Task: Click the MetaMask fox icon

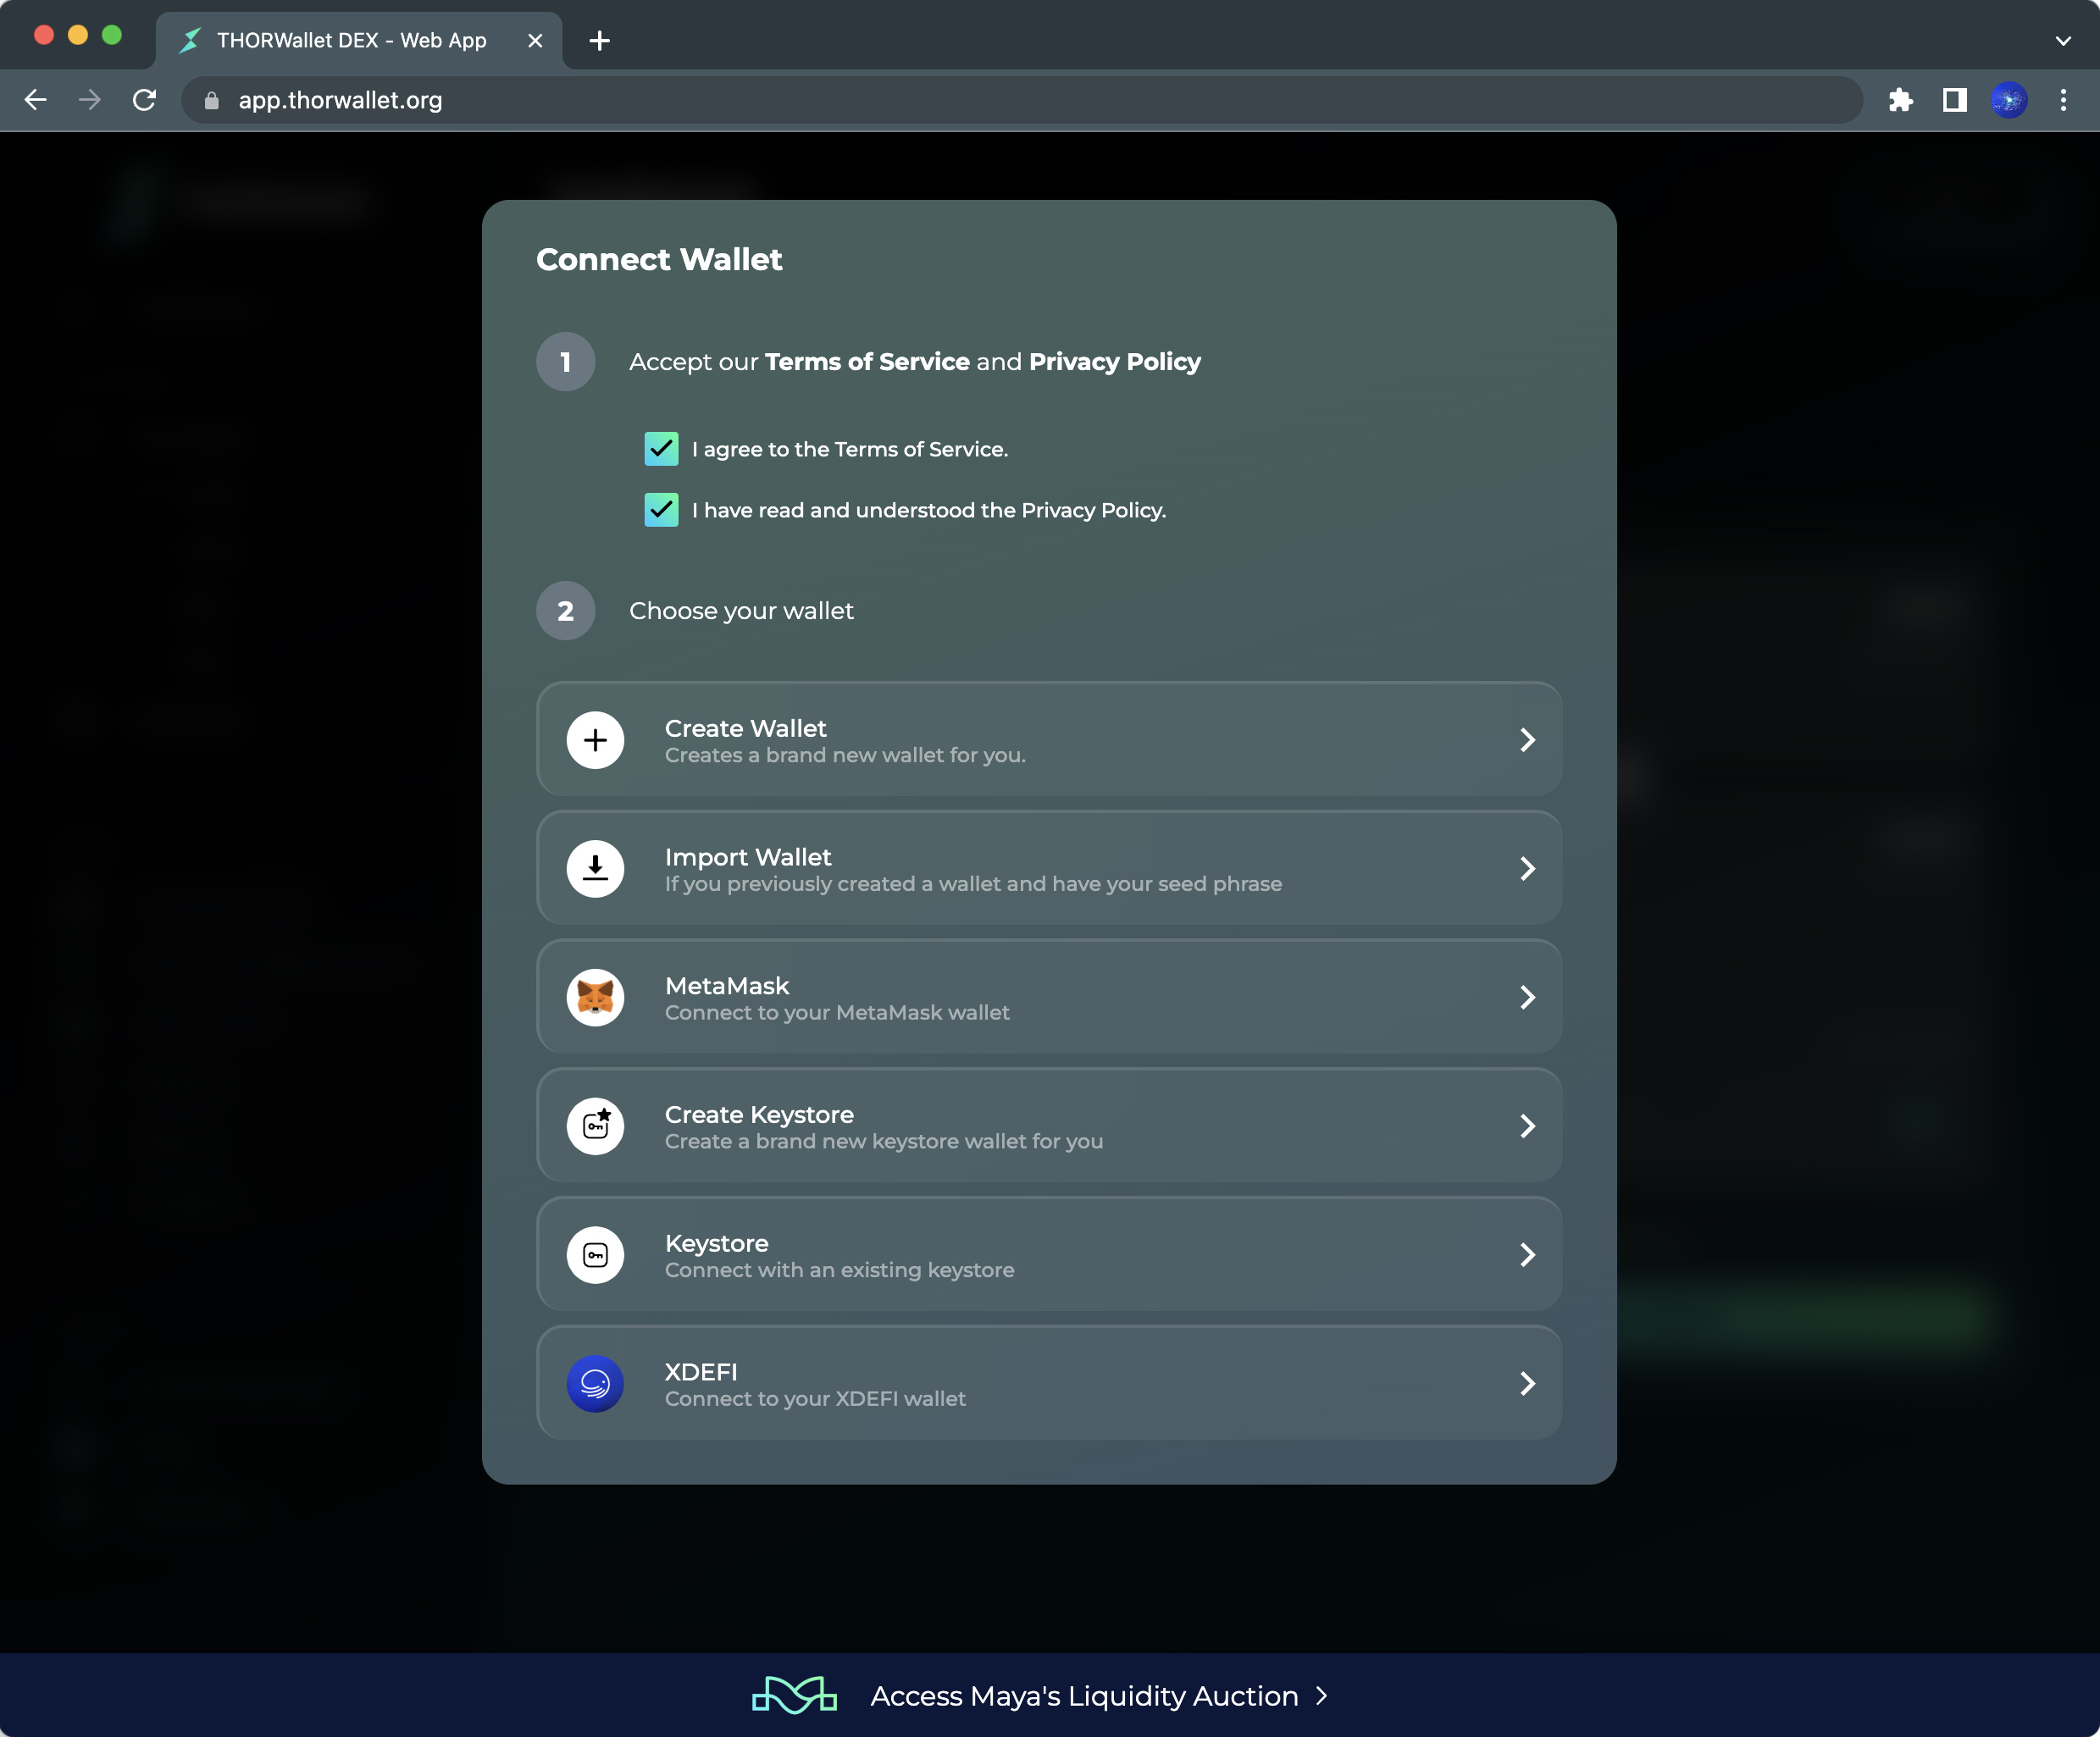Action: tap(595, 997)
